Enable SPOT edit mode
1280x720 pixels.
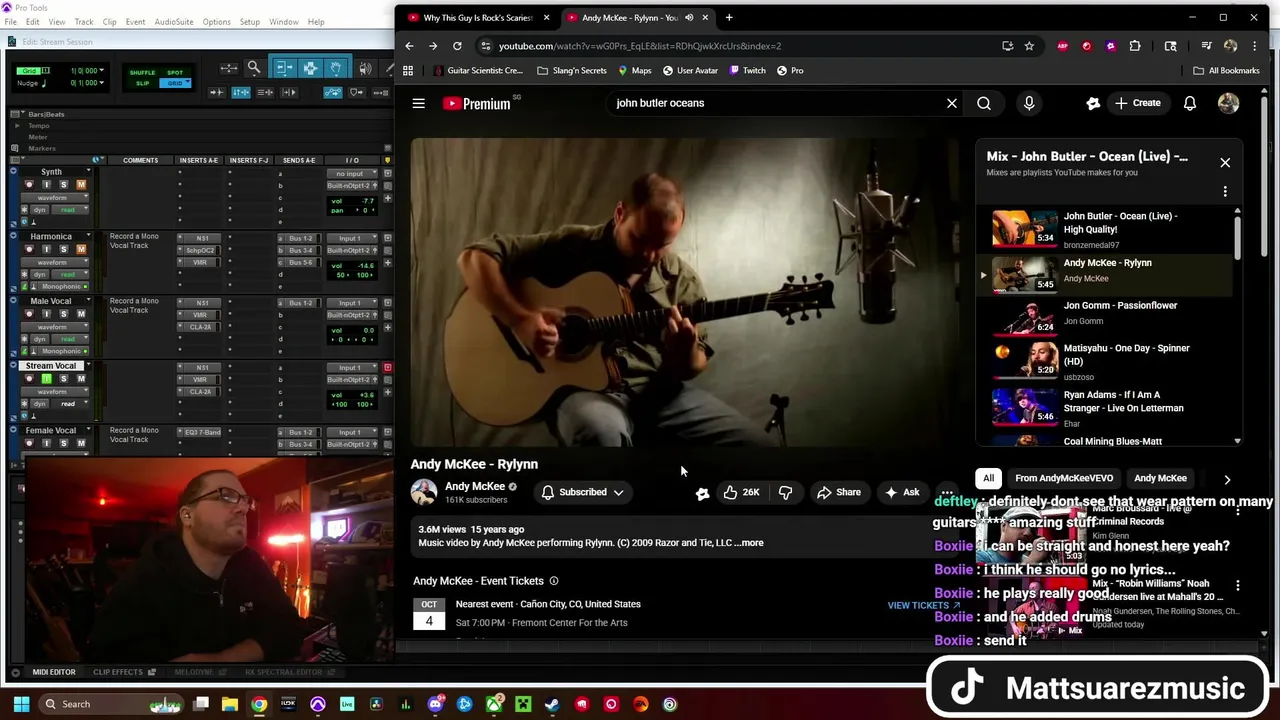coord(175,73)
